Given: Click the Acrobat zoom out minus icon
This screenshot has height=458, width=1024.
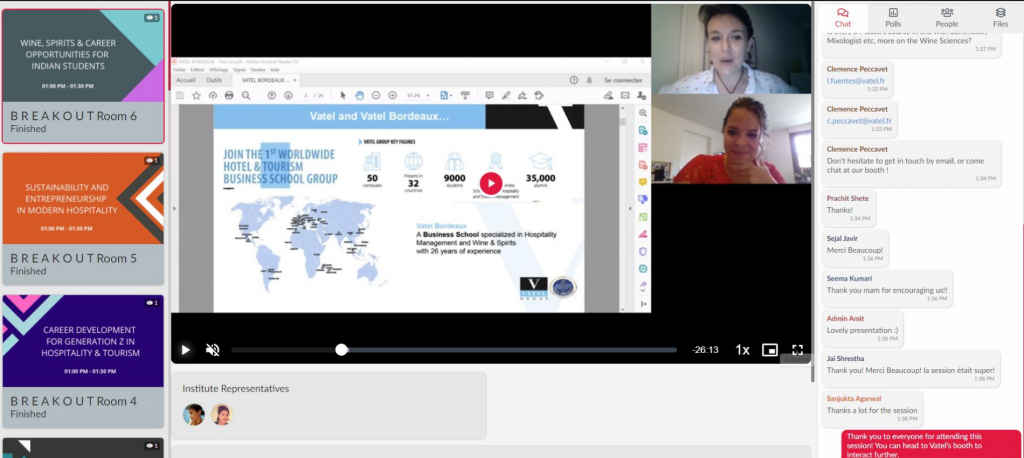Looking at the screenshot, I should pos(376,95).
